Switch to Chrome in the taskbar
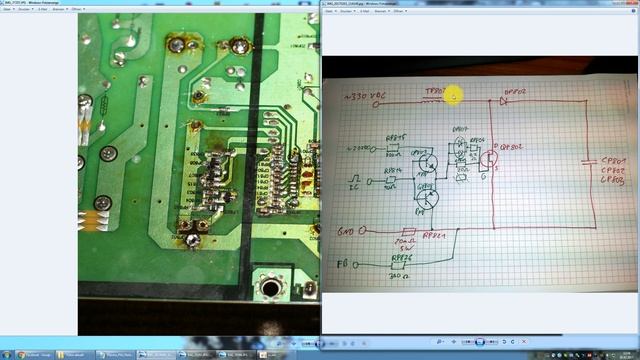Viewport: 640px width, 360px height. point(36,355)
